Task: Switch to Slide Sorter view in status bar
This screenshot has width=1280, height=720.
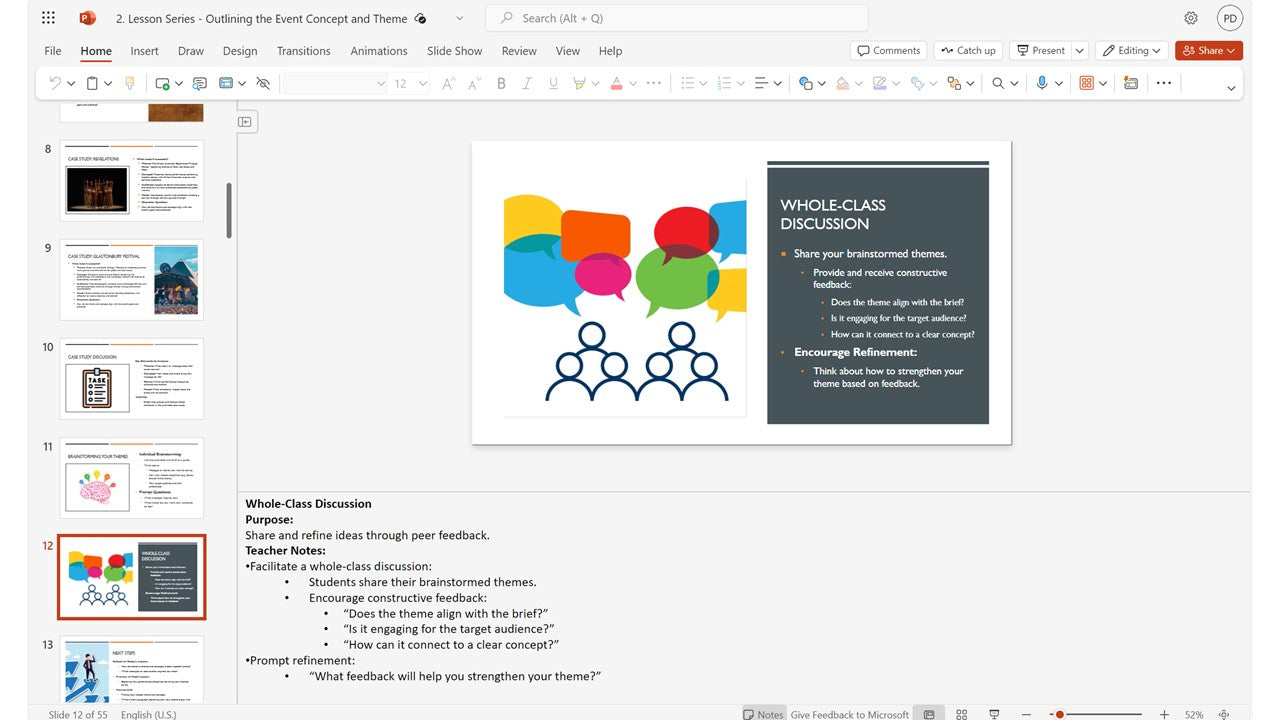Action: click(x=962, y=714)
